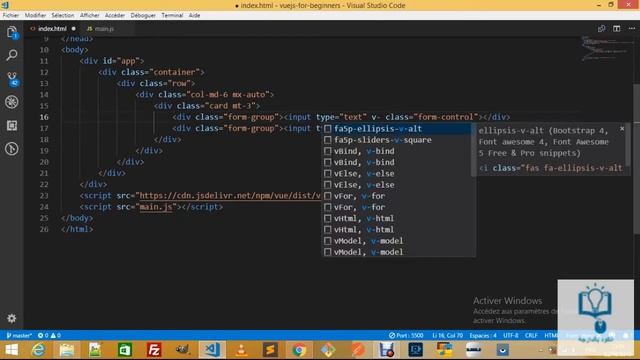This screenshot has height=360, width=640.
Task: Click the Windows Start button
Action: coord(11,350)
